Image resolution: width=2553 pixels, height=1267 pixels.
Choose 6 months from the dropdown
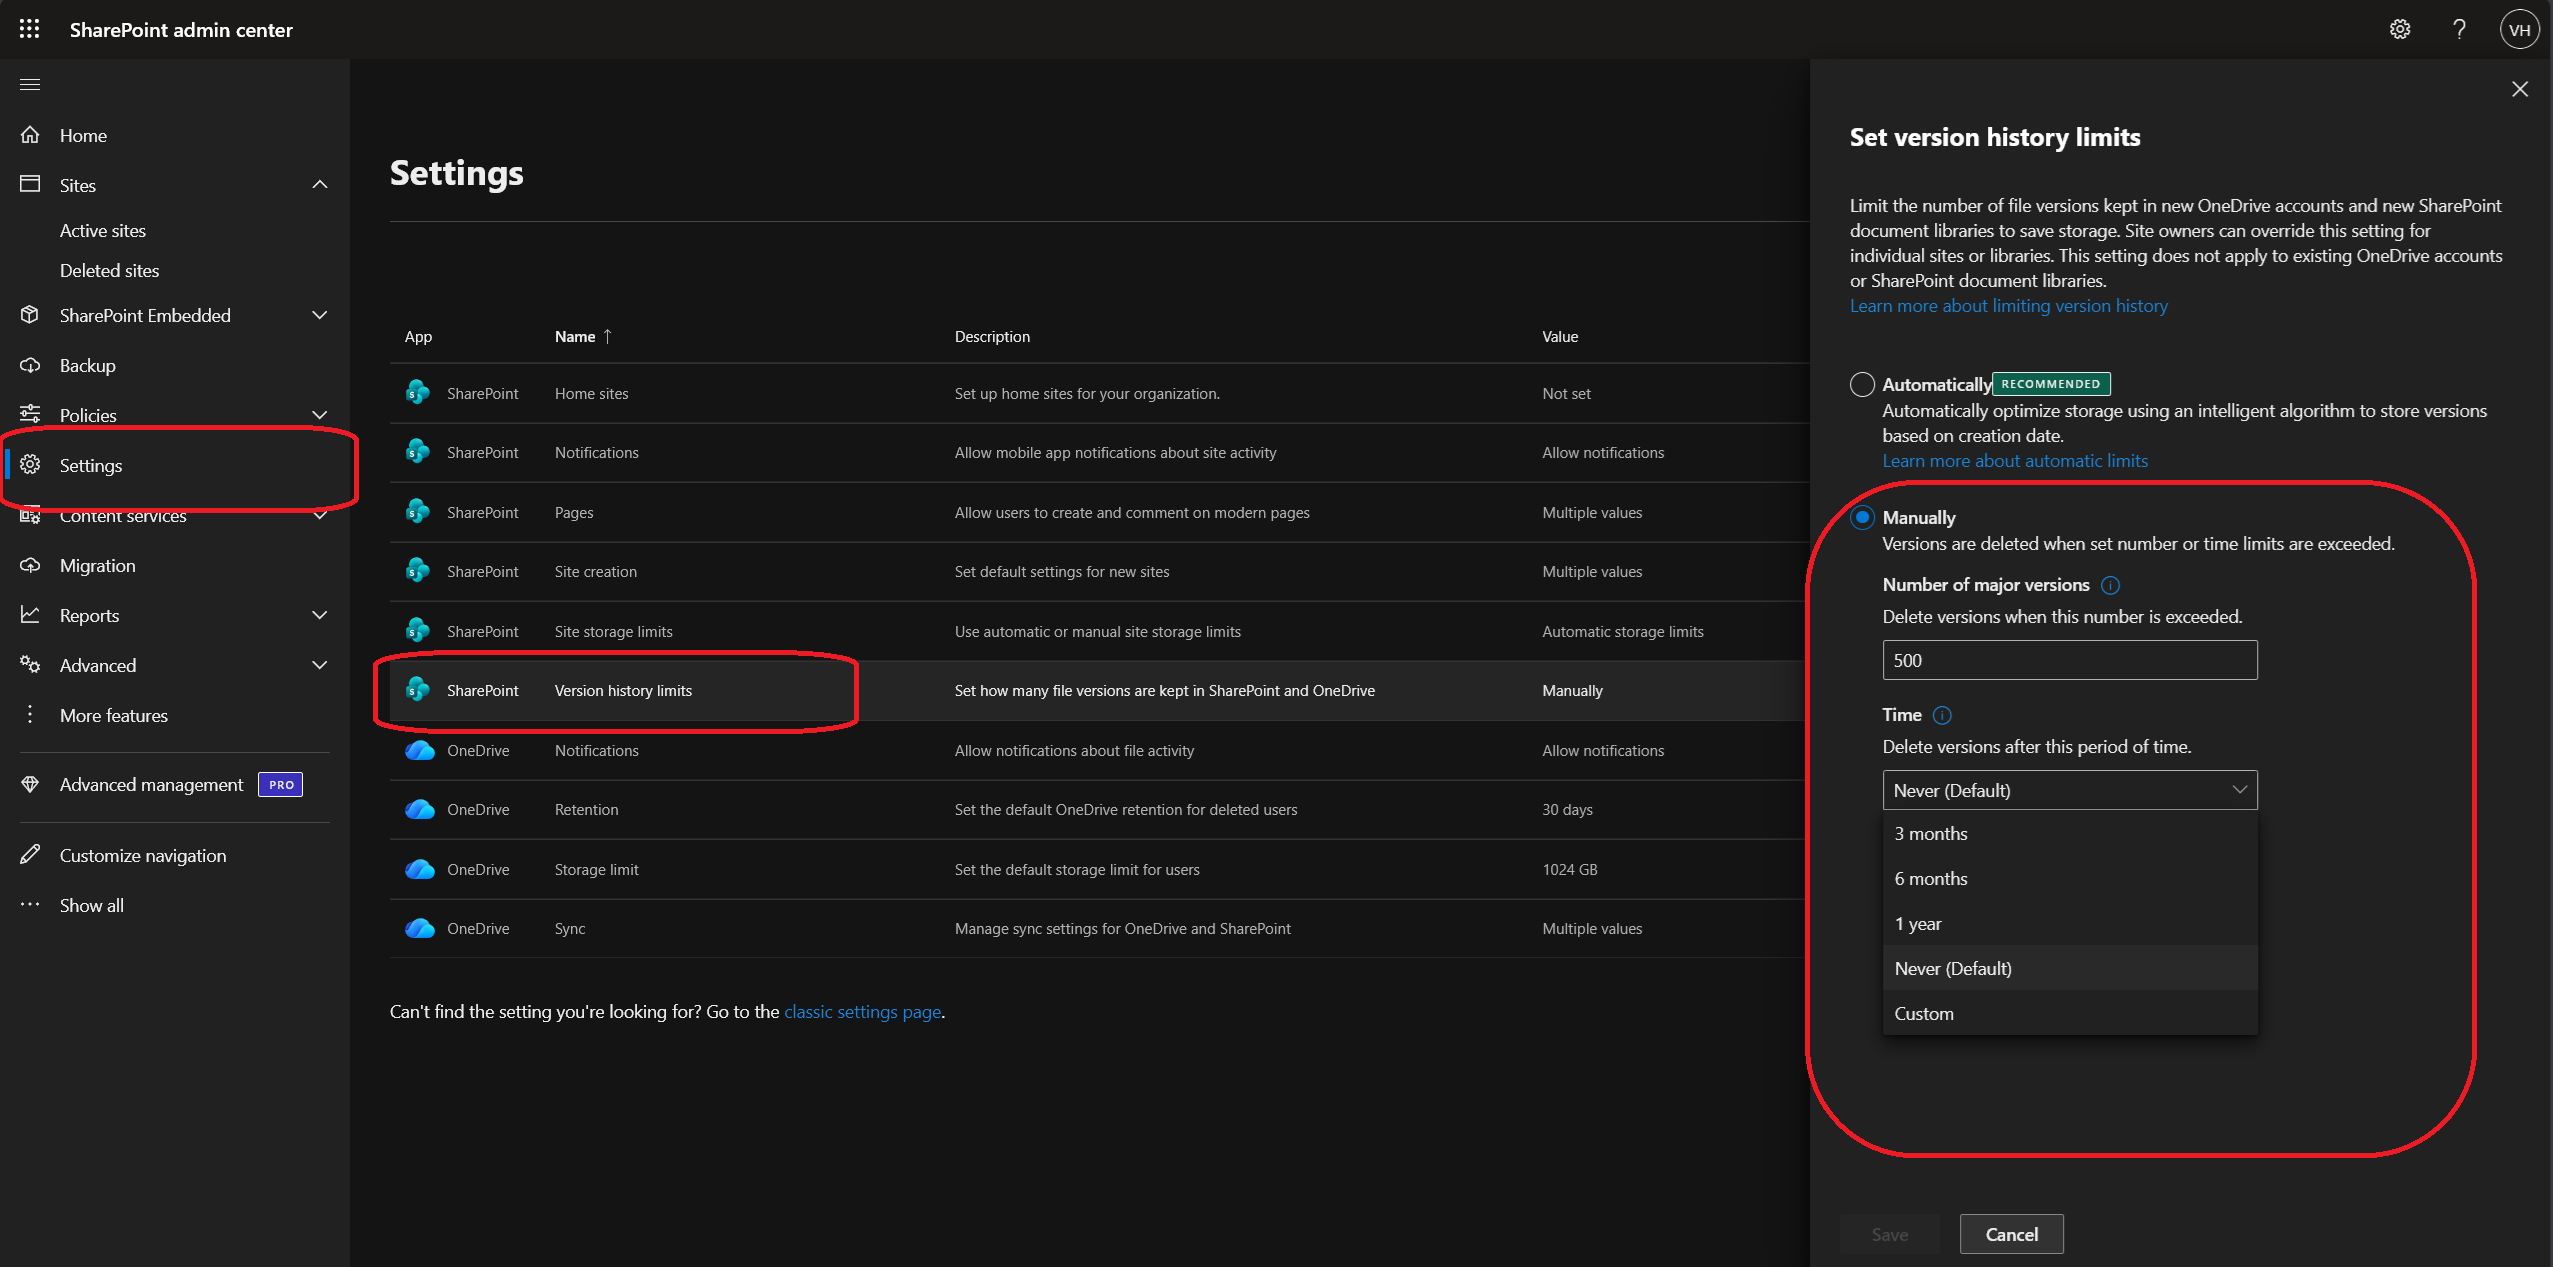2069,878
